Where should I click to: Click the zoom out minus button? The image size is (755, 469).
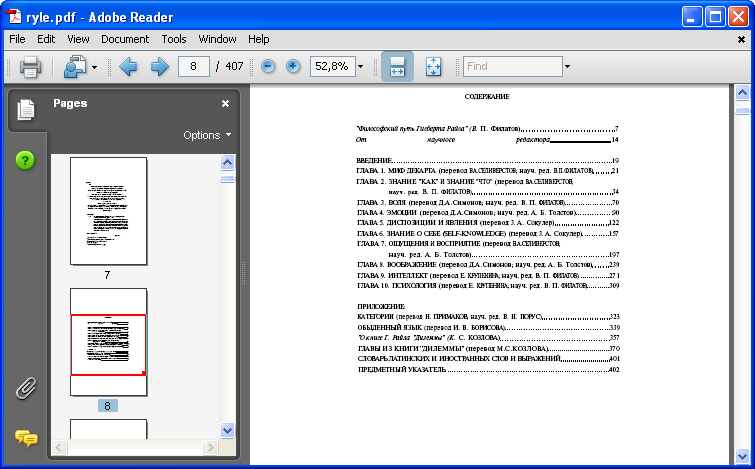point(268,67)
